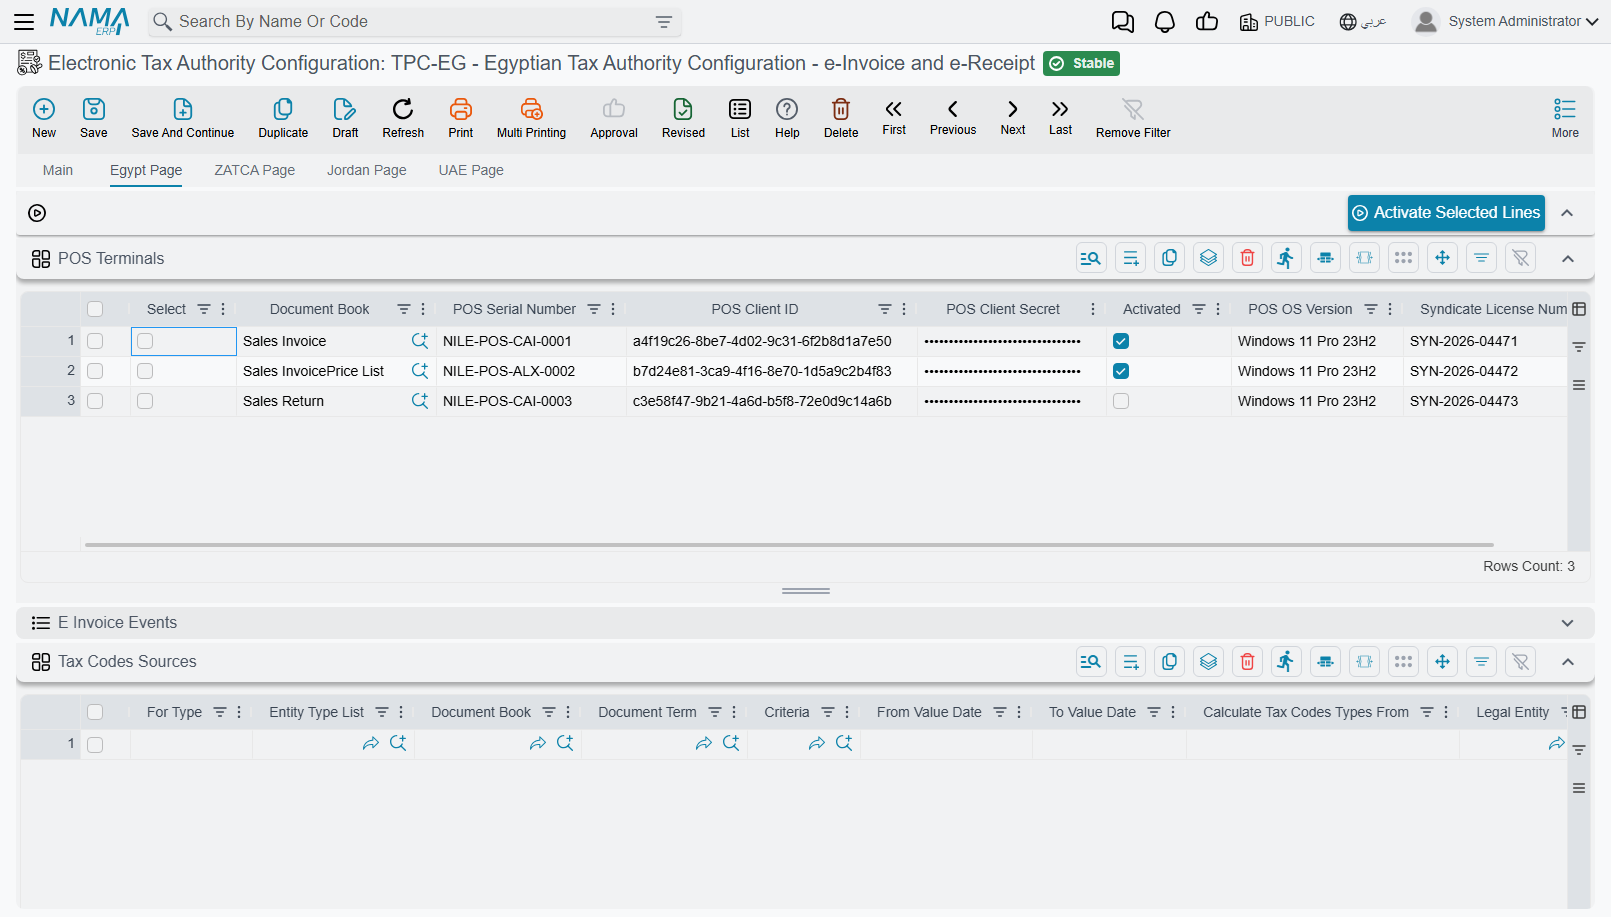Click the New record toolbar icon
The width and height of the screenshot is (1611, 917).
(x=44, y=118)
